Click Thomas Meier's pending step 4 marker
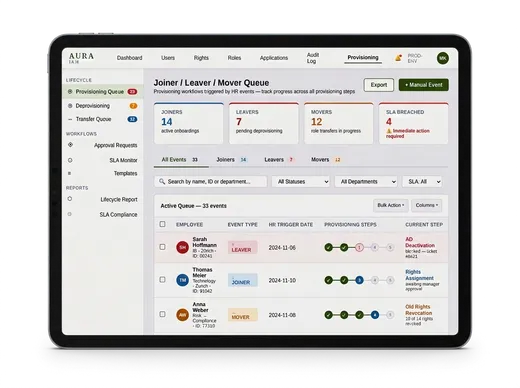Screen dimensions: 520x388 (x=375, y=280)
